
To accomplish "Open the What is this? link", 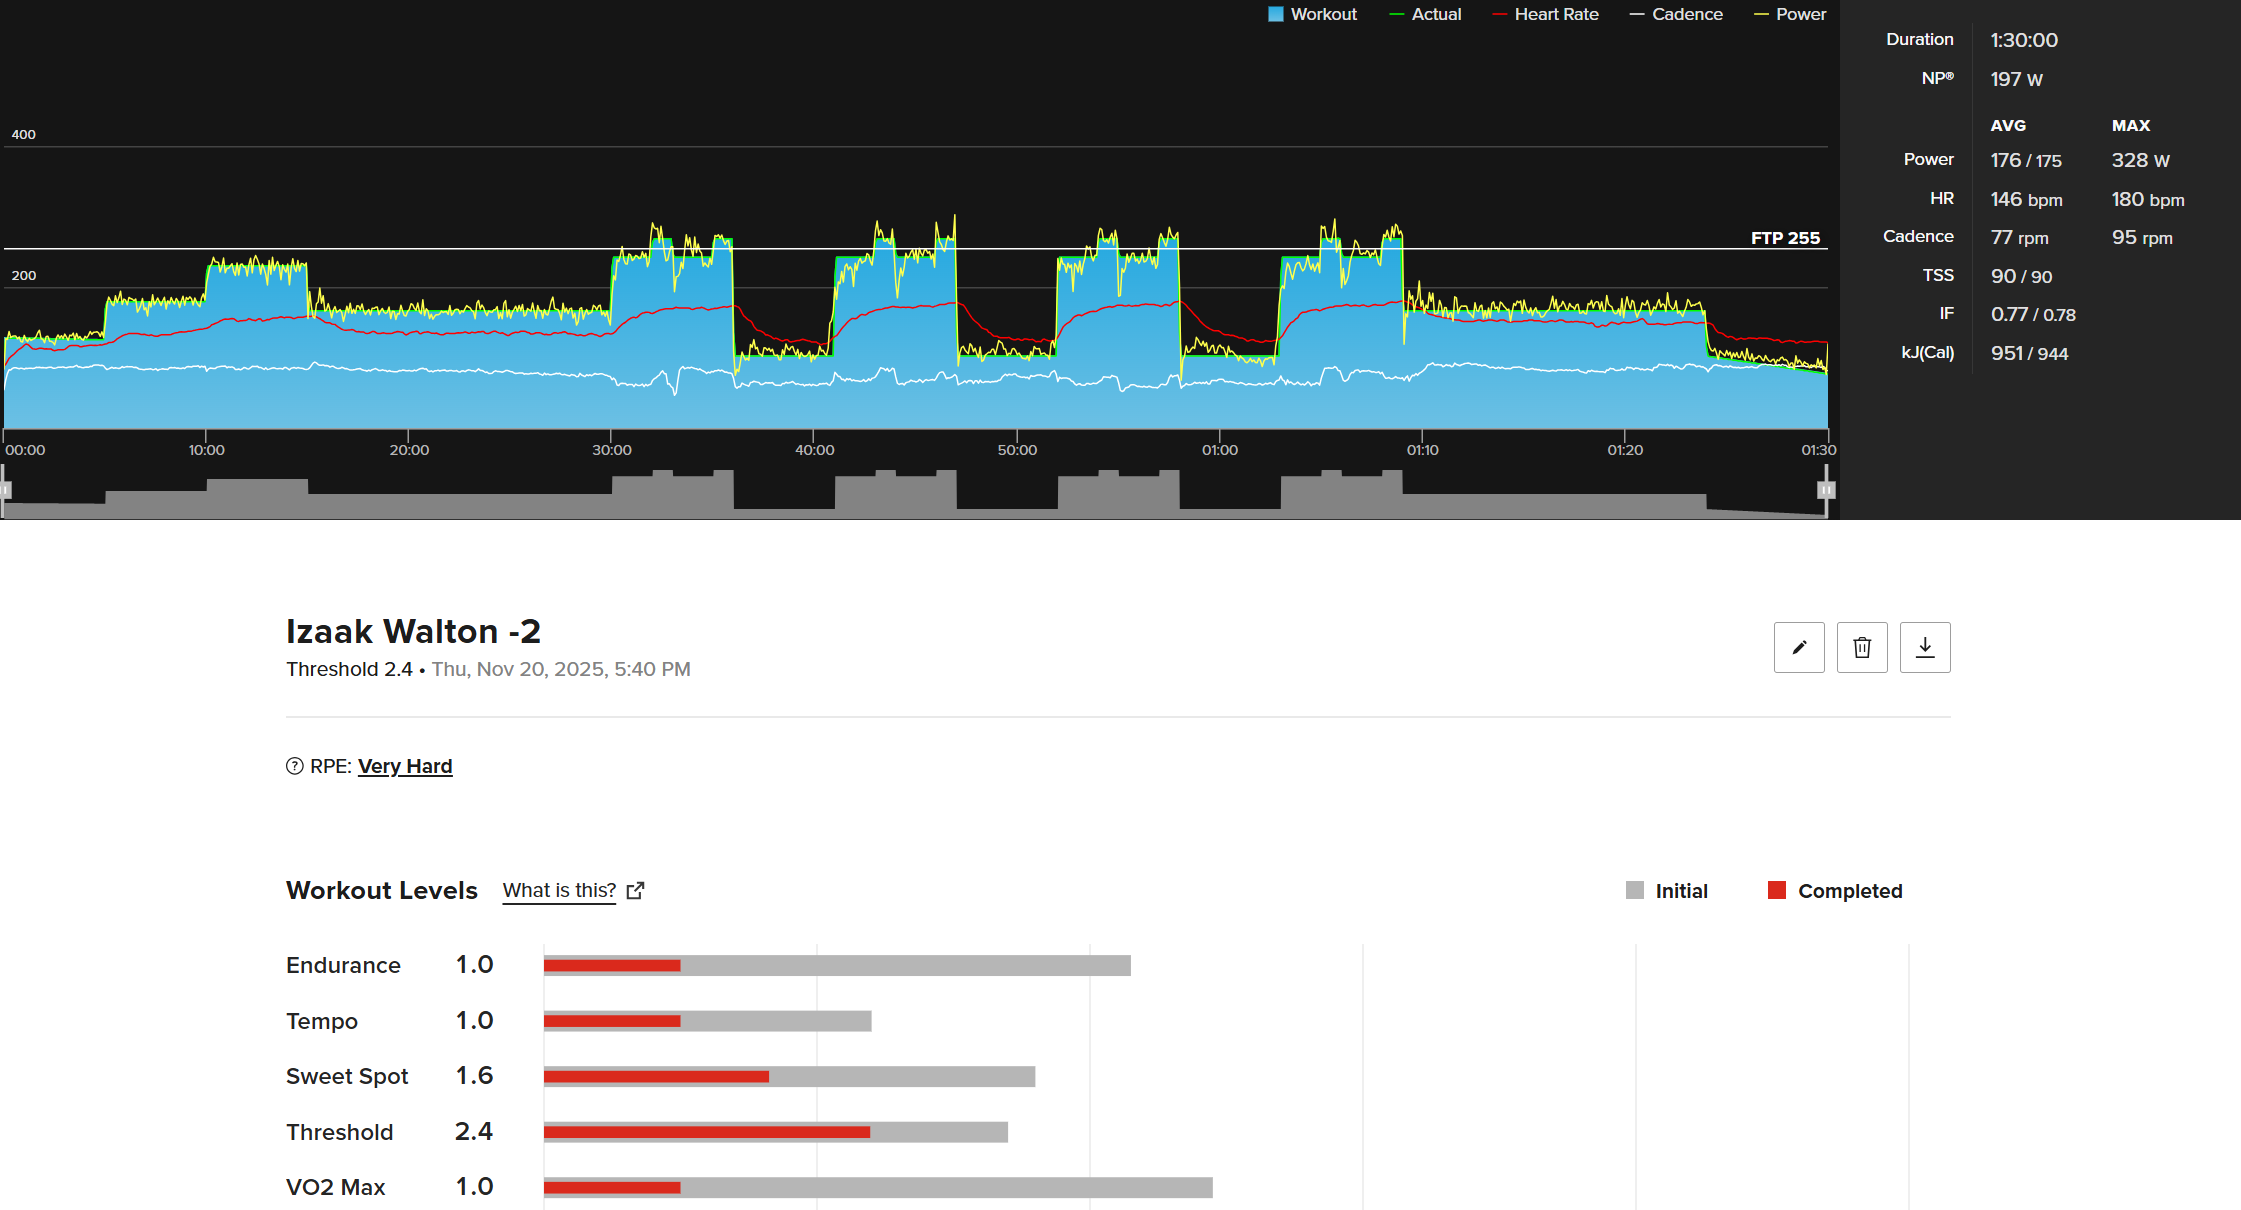I will pos(559,890).
